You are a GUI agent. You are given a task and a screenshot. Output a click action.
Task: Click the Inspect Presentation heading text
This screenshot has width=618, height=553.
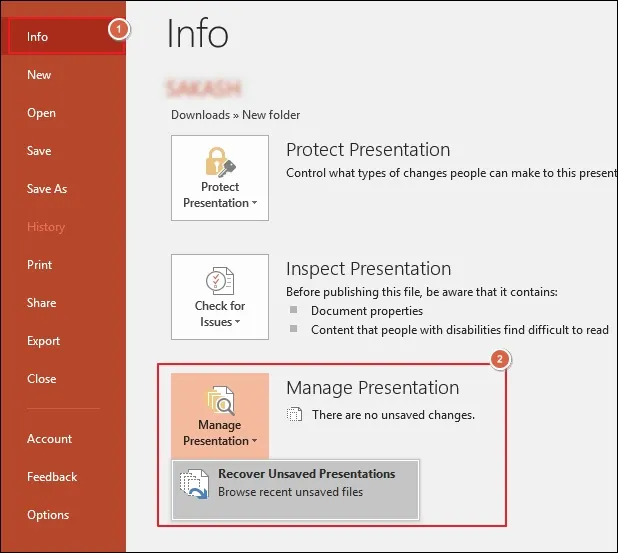(x=369, y=269)
